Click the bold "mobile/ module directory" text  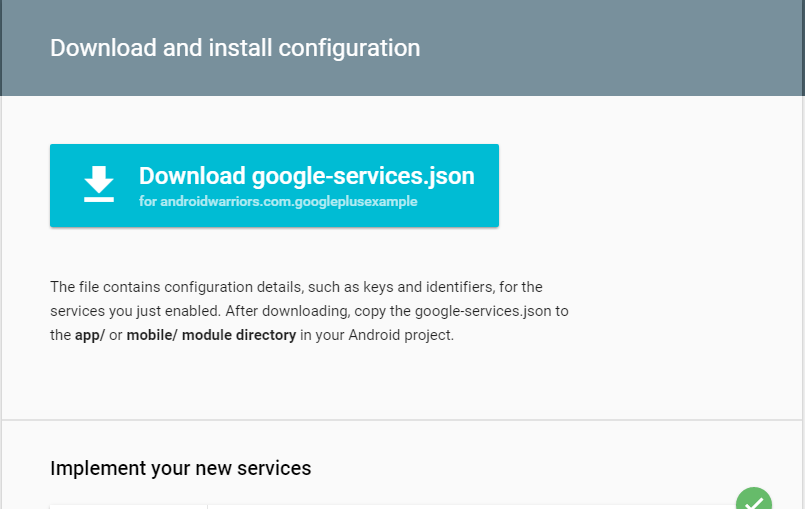click(x=211, y=335)
